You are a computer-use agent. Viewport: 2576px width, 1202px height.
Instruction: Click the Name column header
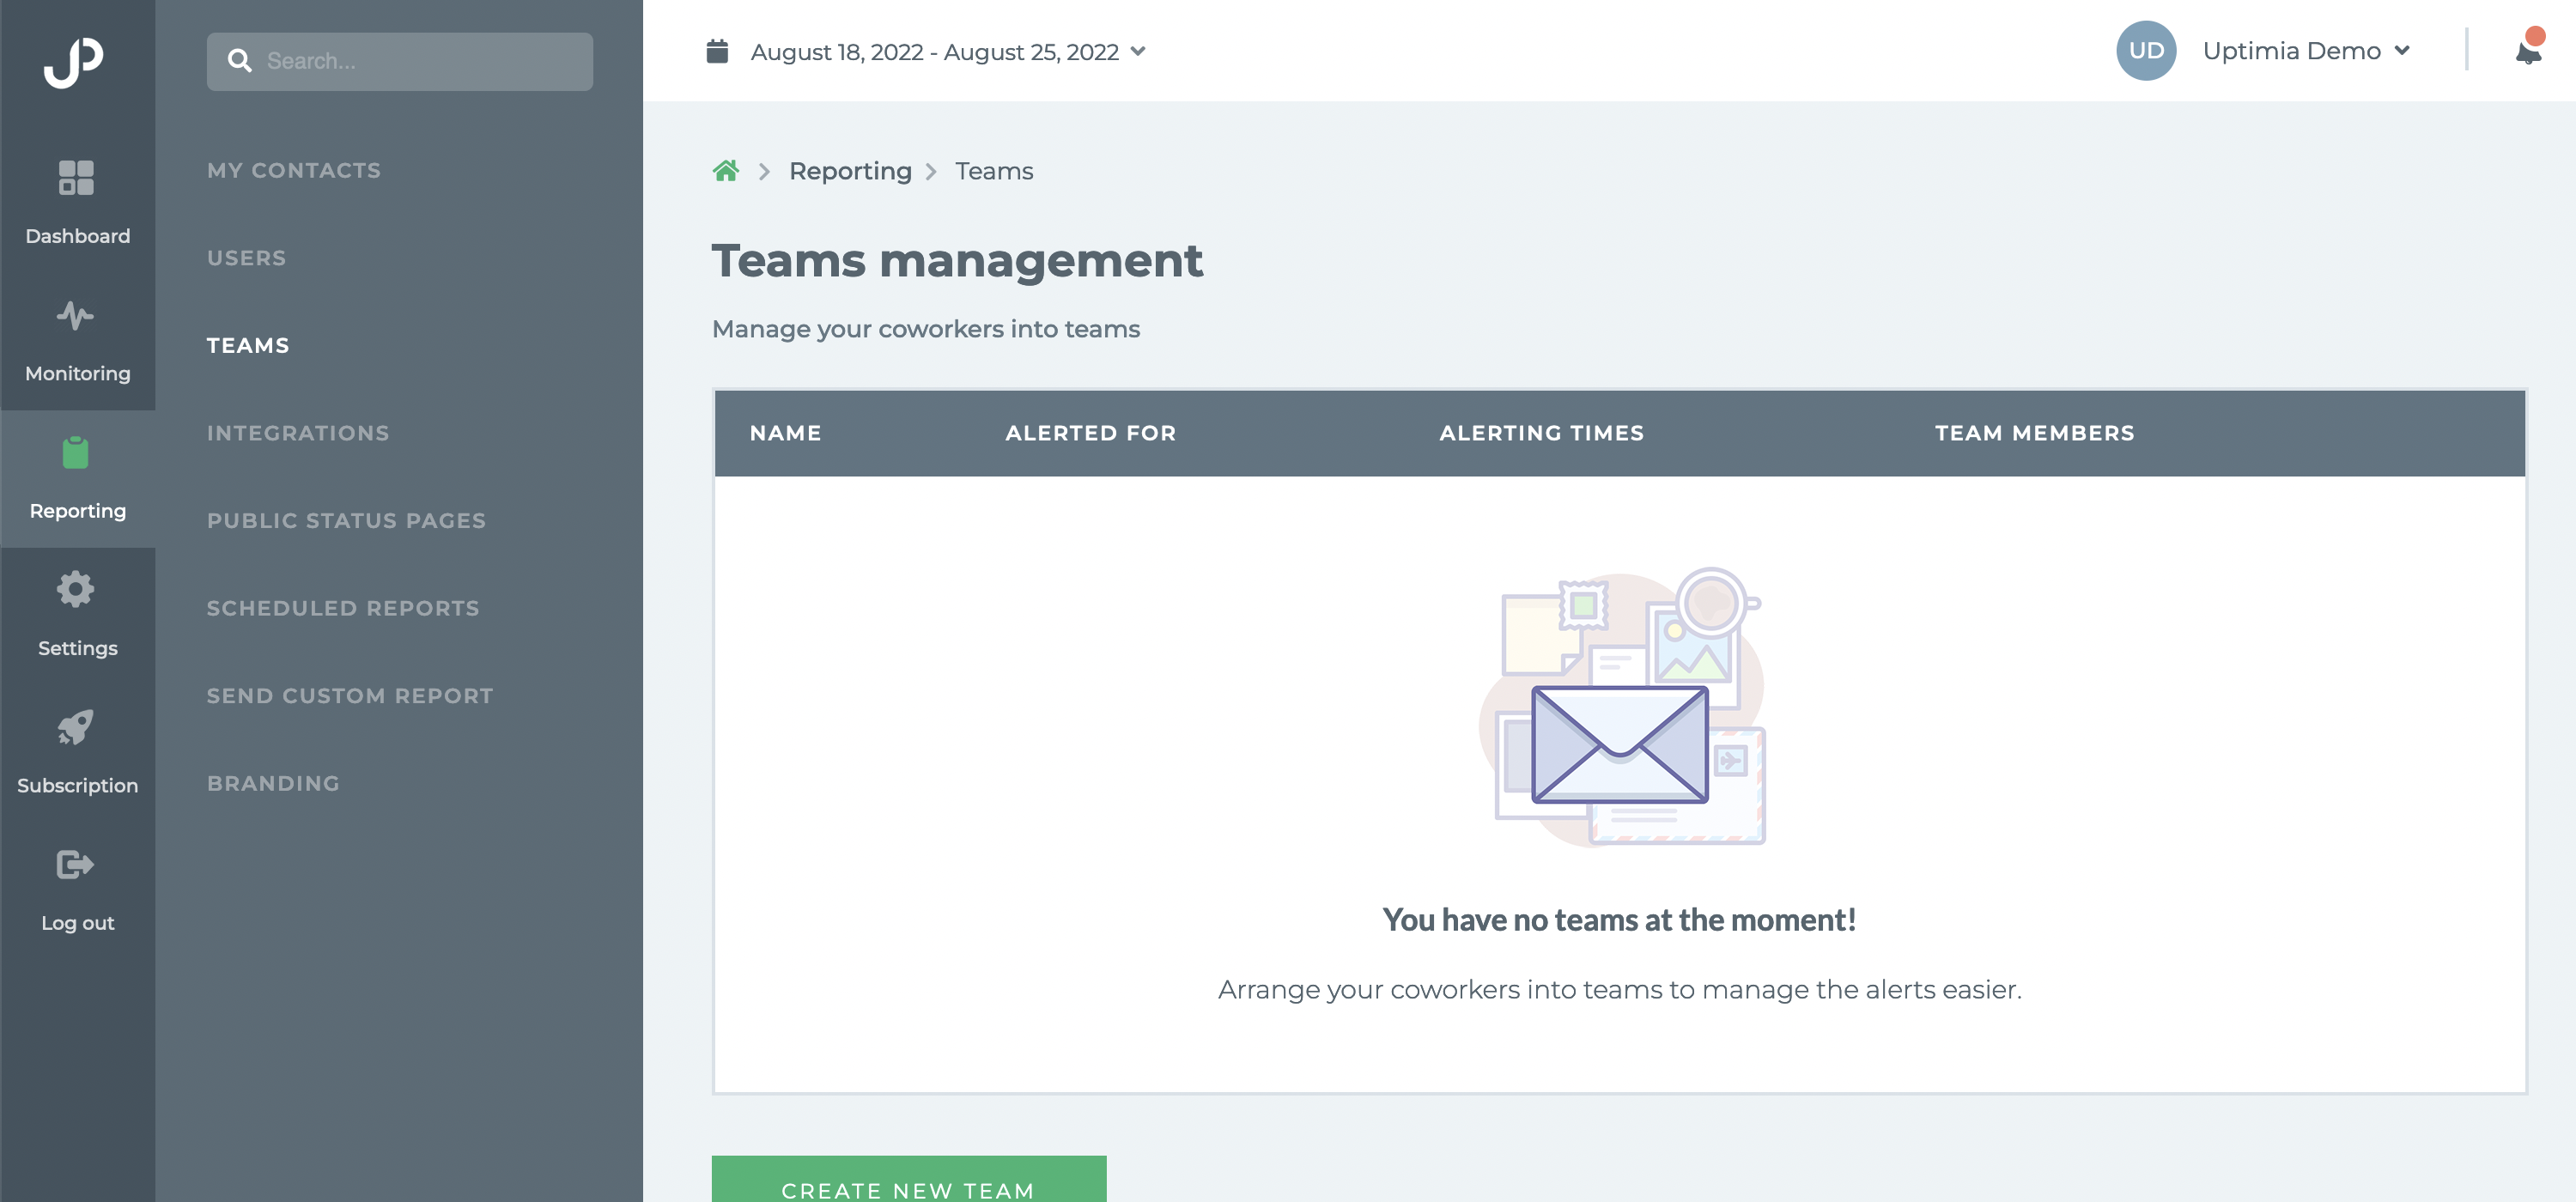coord(786,433)
